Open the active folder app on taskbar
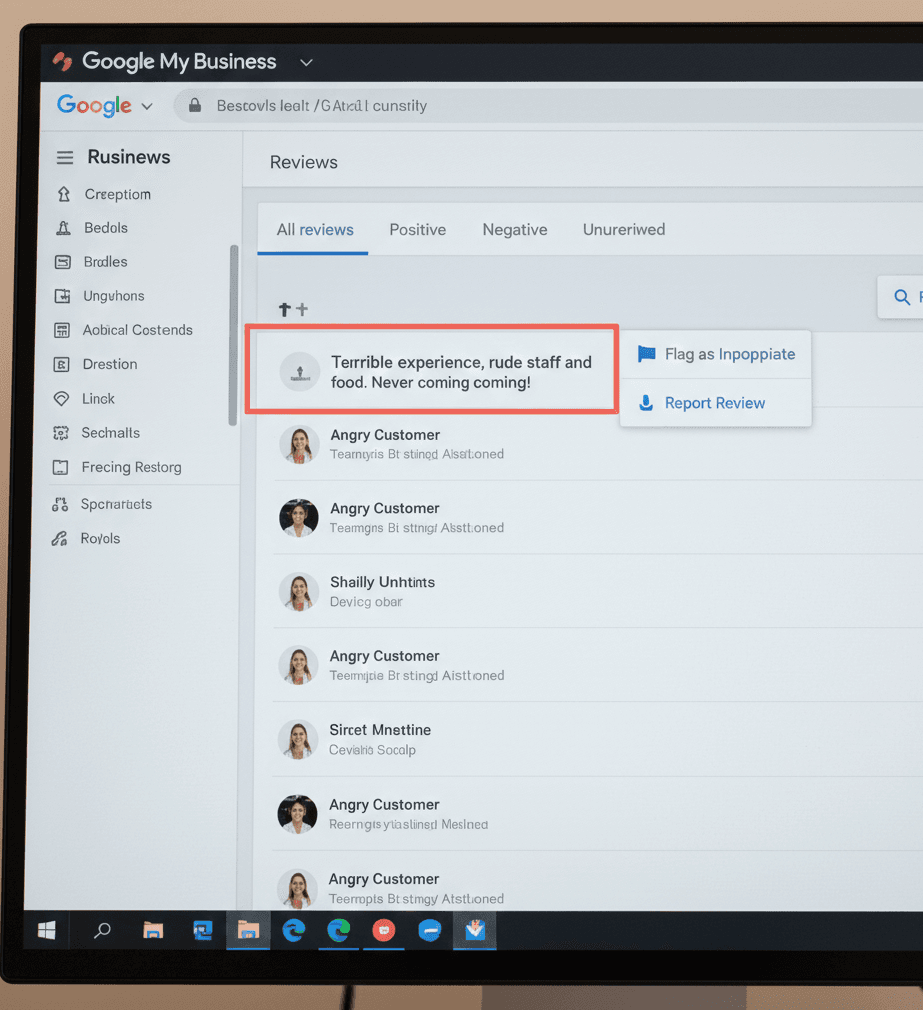The width and height of the screenshot is (923, 1010). click(248, 930)
